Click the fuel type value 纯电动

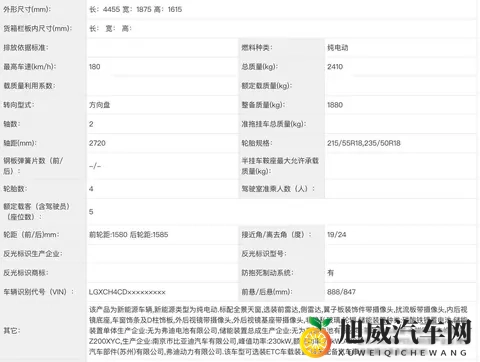click(x=338, y=48)
